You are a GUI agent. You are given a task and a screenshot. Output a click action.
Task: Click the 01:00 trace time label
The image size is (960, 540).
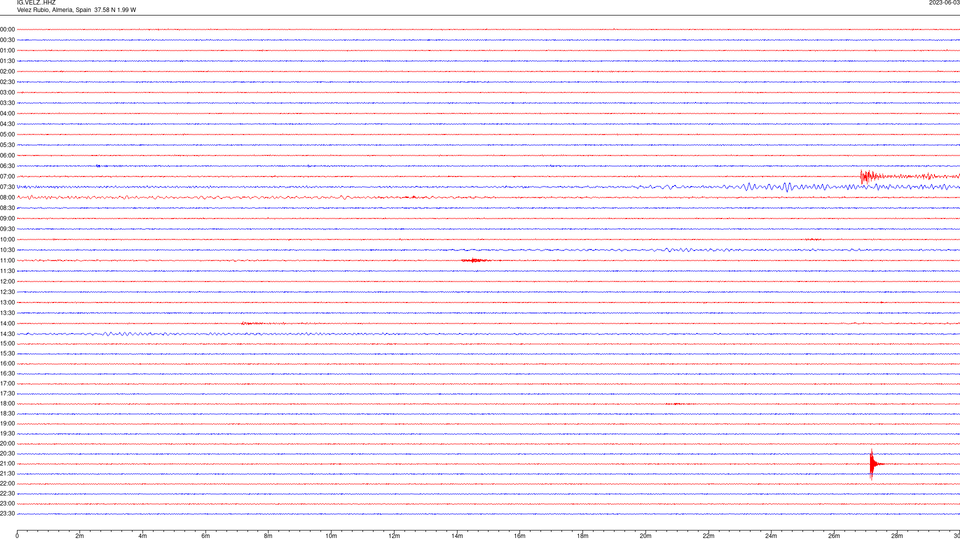coord(7,50)
